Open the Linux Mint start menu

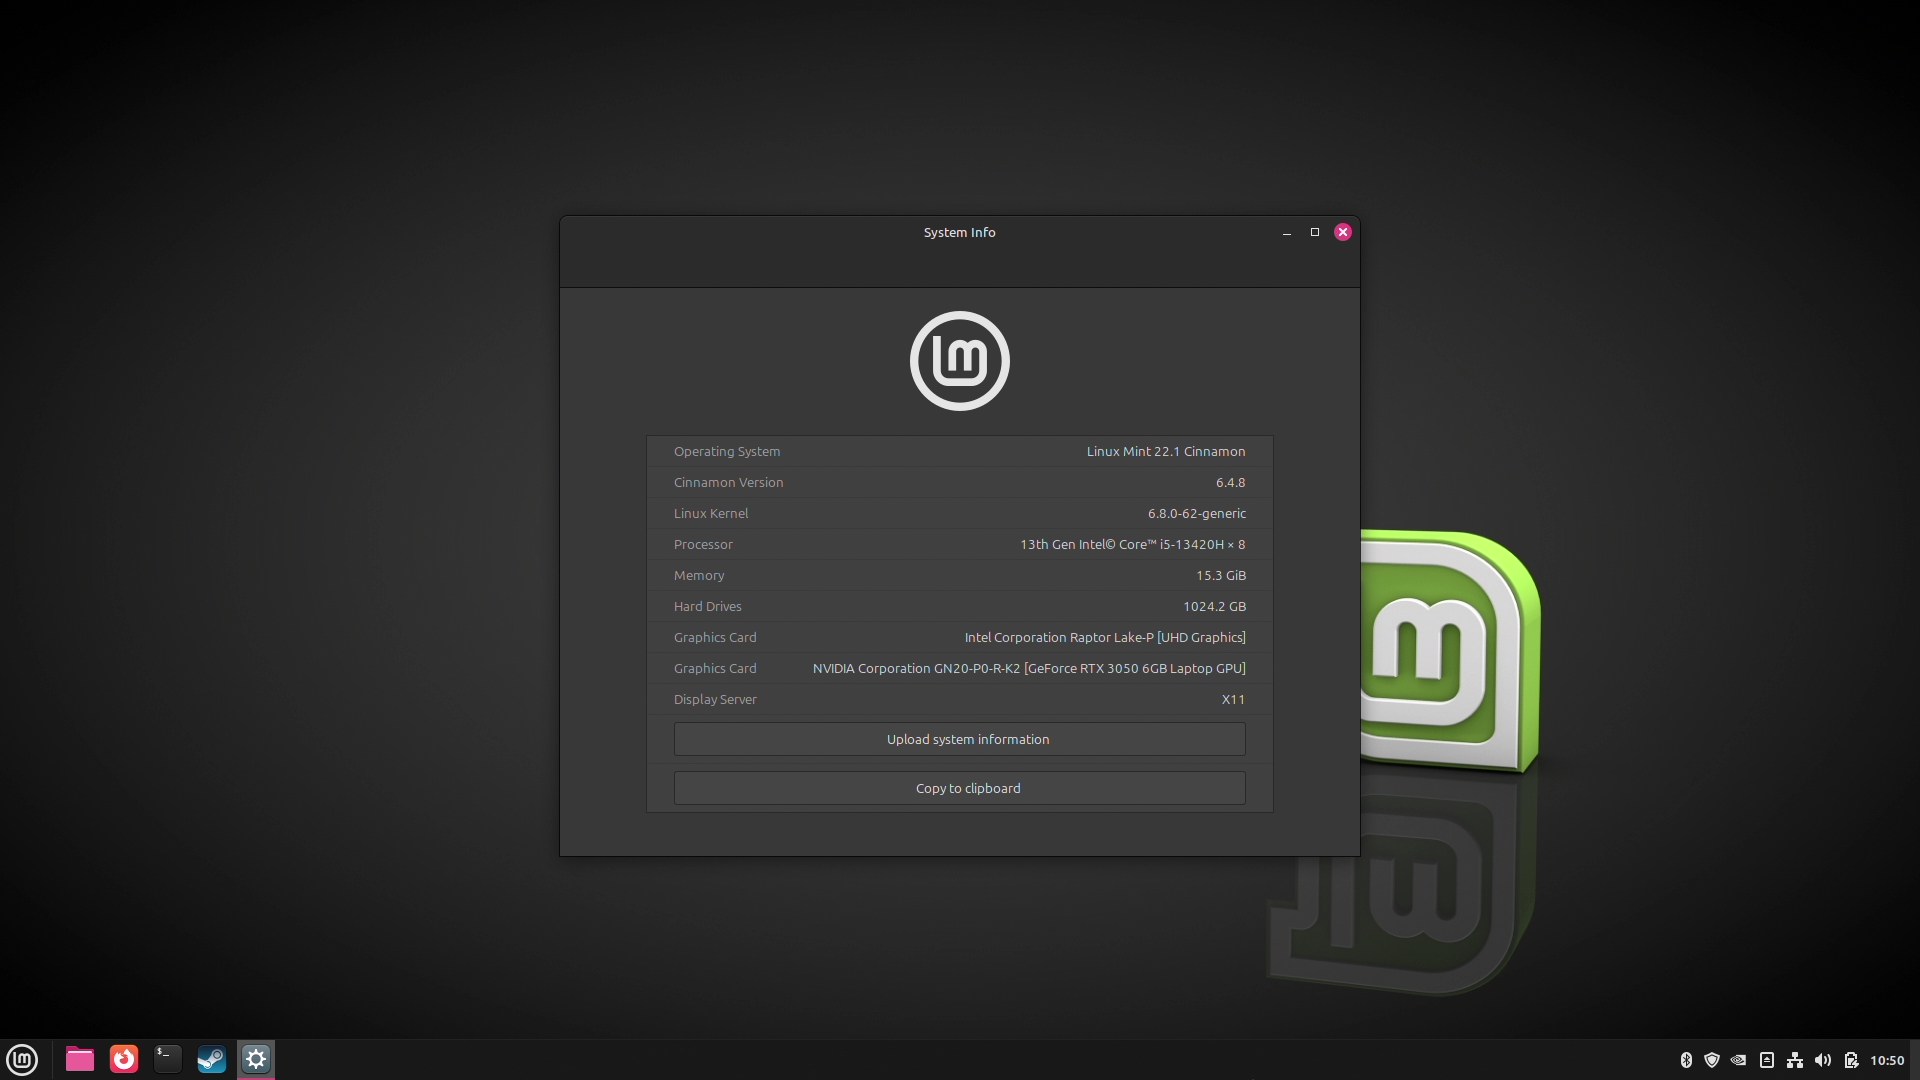22,1059
